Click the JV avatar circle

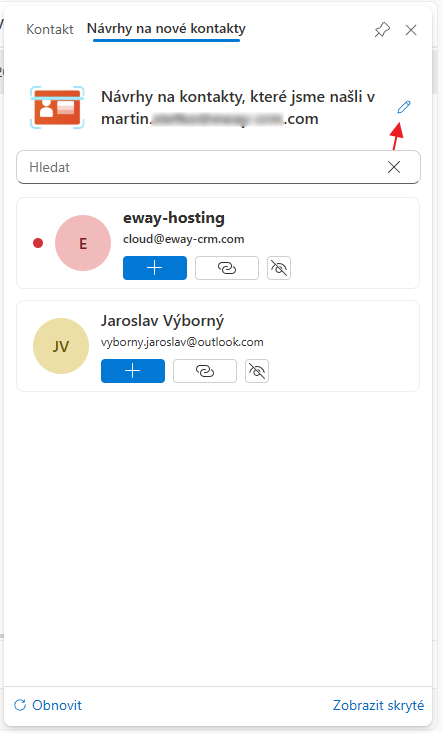(x=61, y=346)
